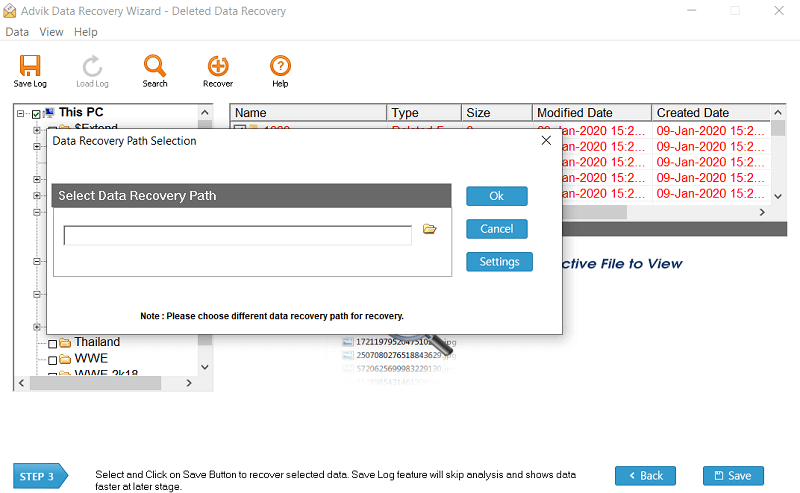
Task: Click the Save Log toolbar icon
Action: coord(30,66)
